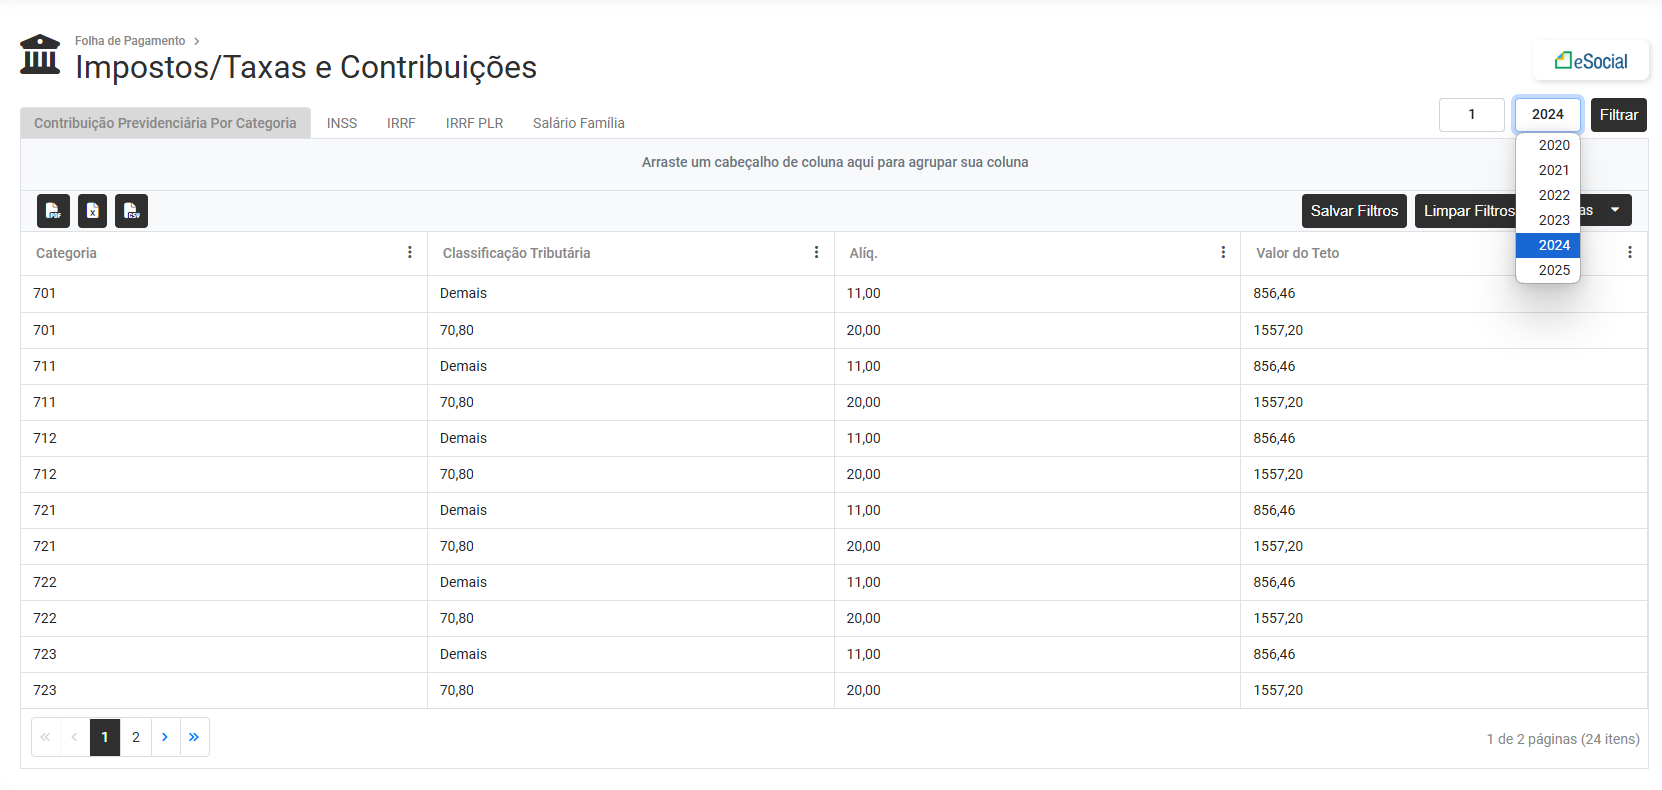Go to the next page arrow
1662x790 pixels.
[165, 737]
